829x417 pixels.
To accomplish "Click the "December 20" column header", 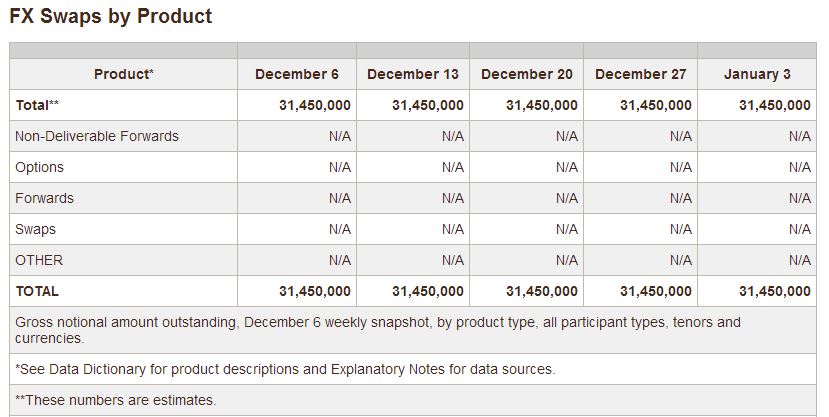I will tap(527, 74).
